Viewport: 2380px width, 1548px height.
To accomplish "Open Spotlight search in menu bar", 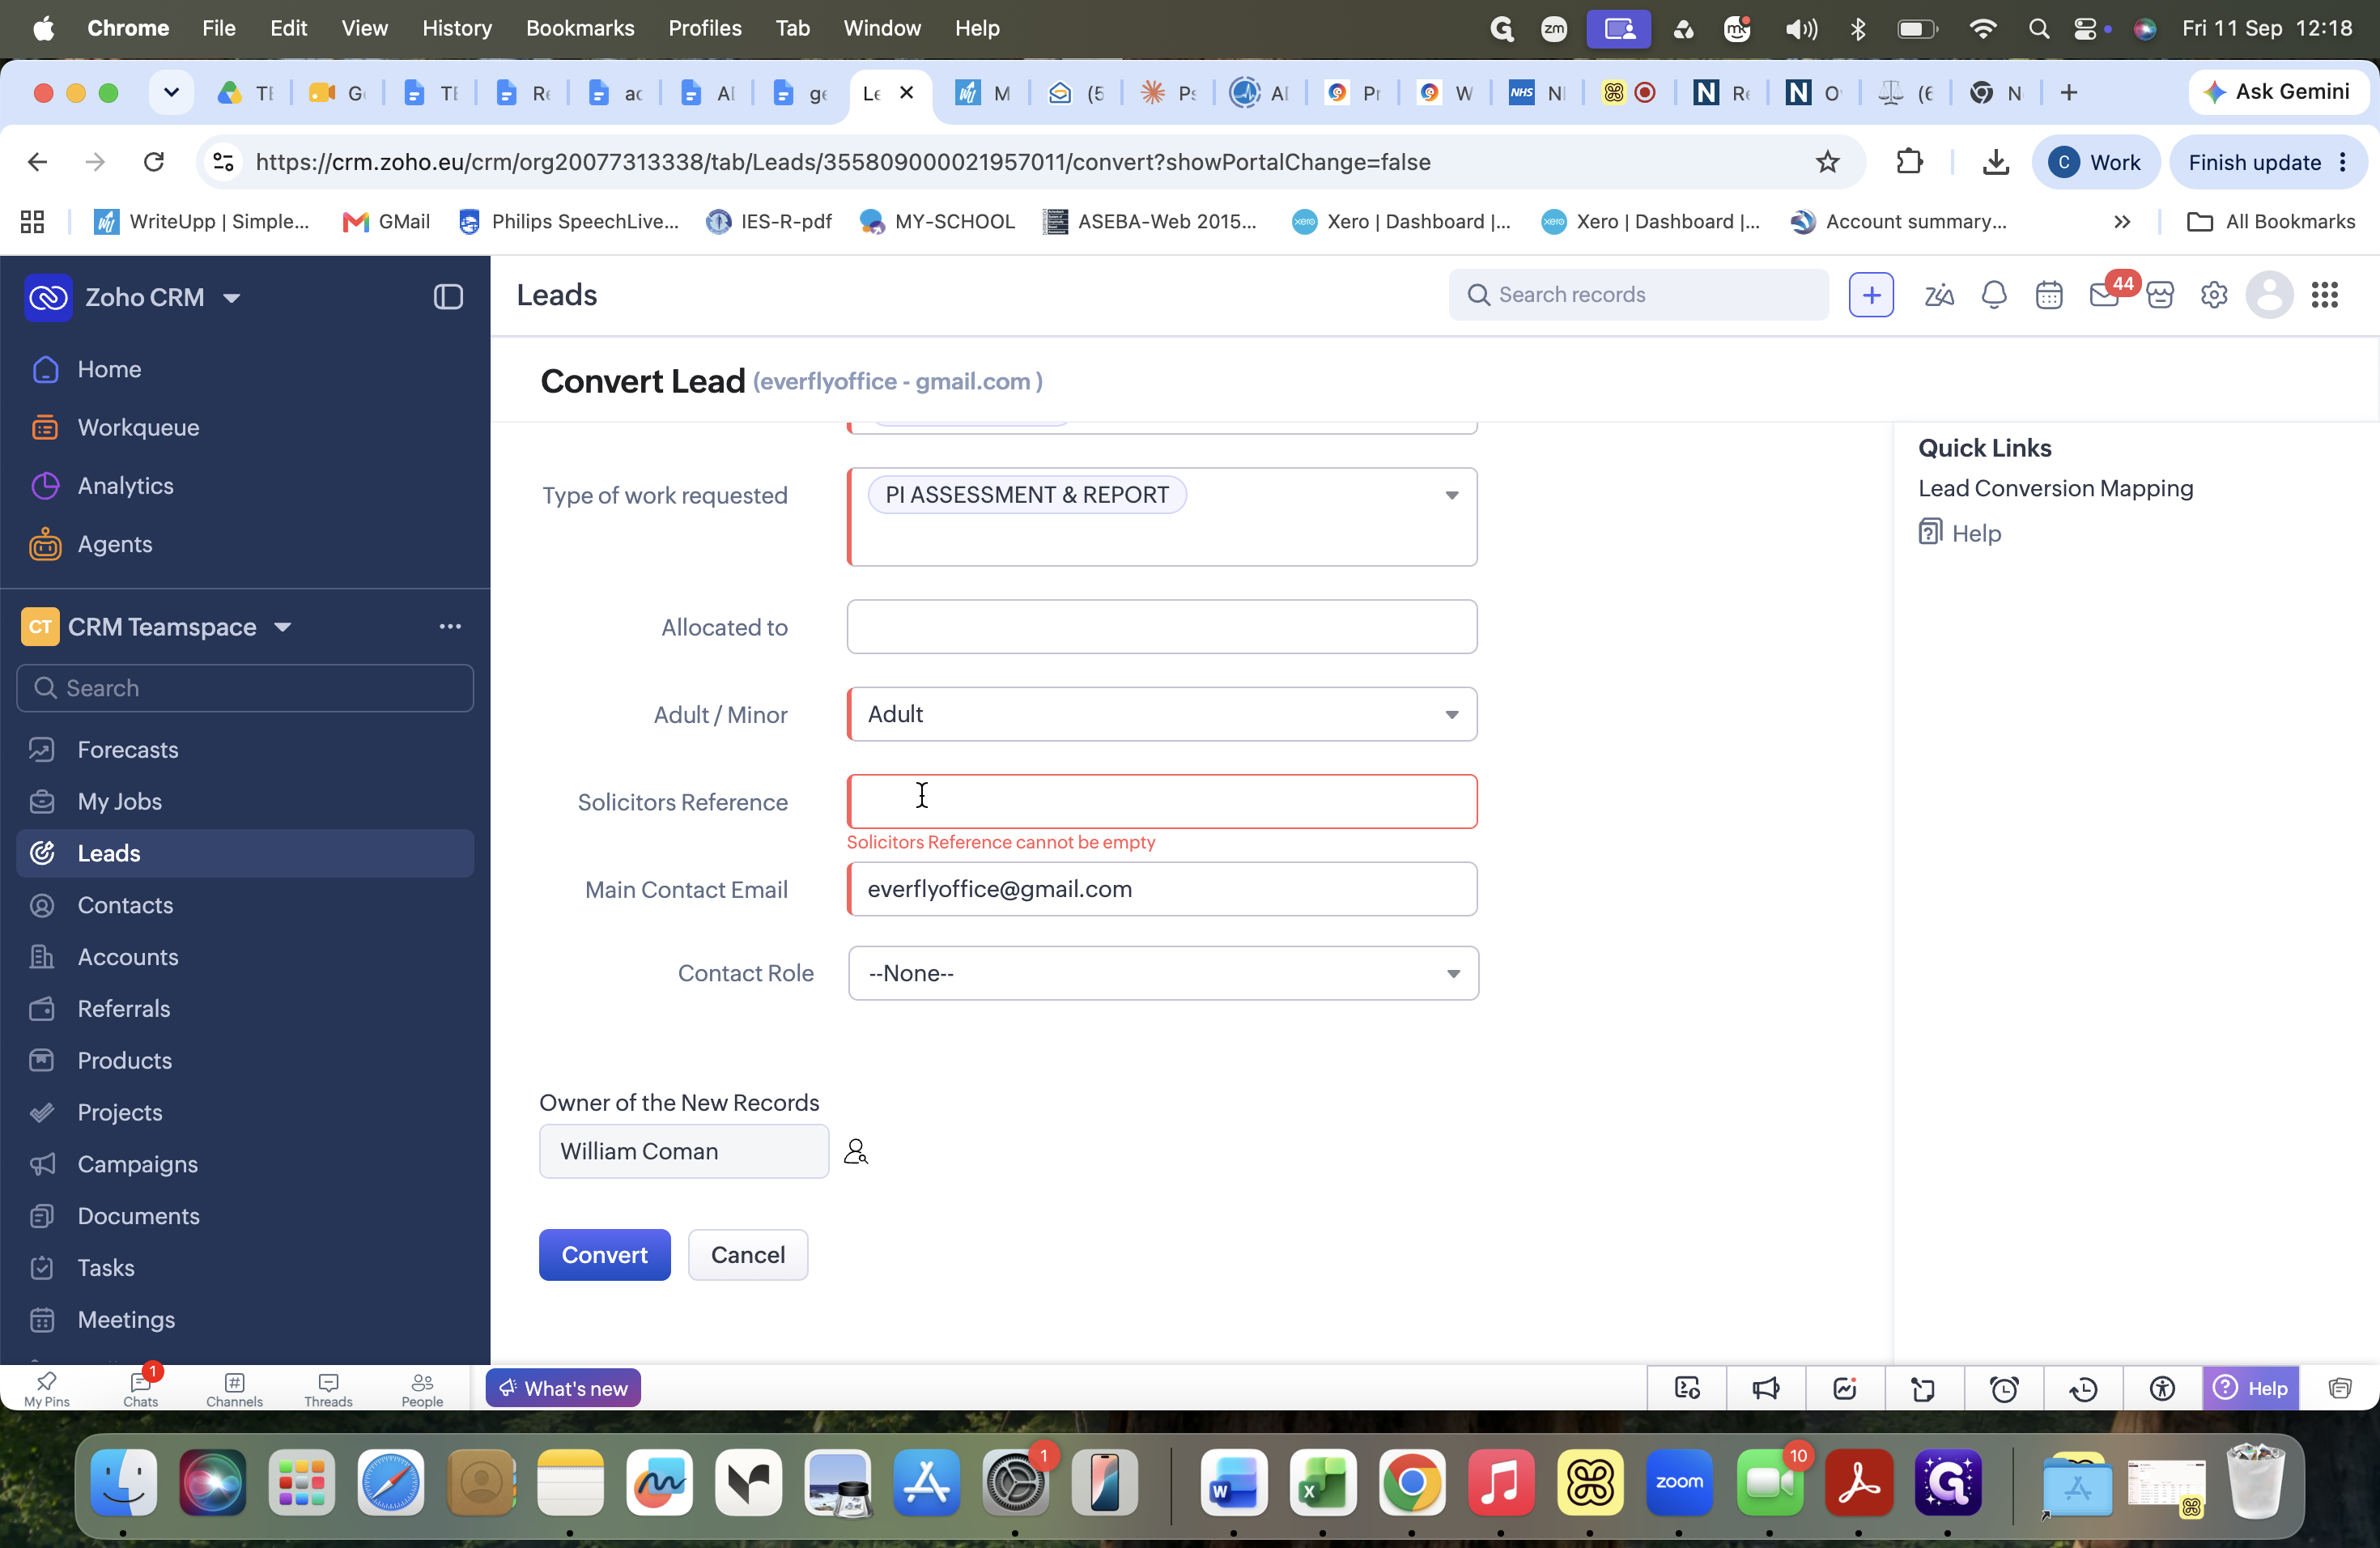I will pos(2038,28).
